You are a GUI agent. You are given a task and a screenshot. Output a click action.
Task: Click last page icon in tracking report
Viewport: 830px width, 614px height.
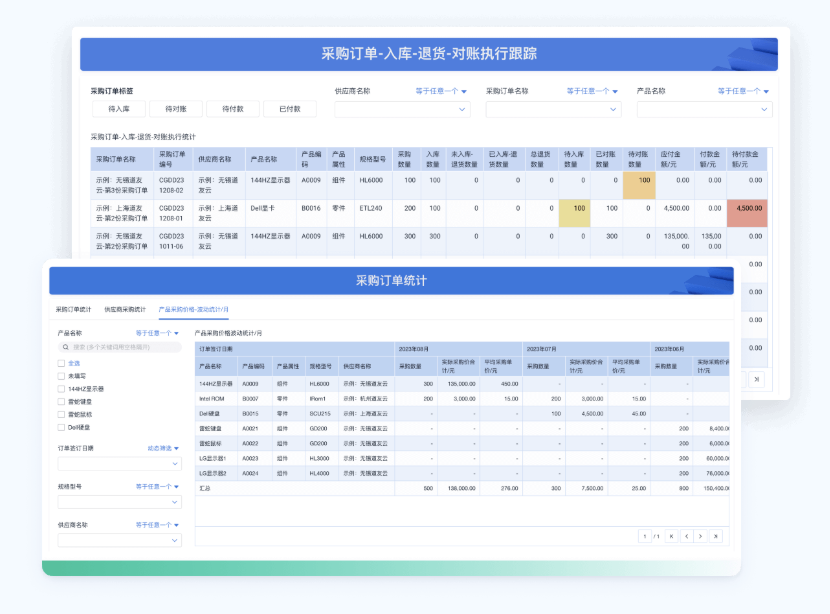point(756,379)
